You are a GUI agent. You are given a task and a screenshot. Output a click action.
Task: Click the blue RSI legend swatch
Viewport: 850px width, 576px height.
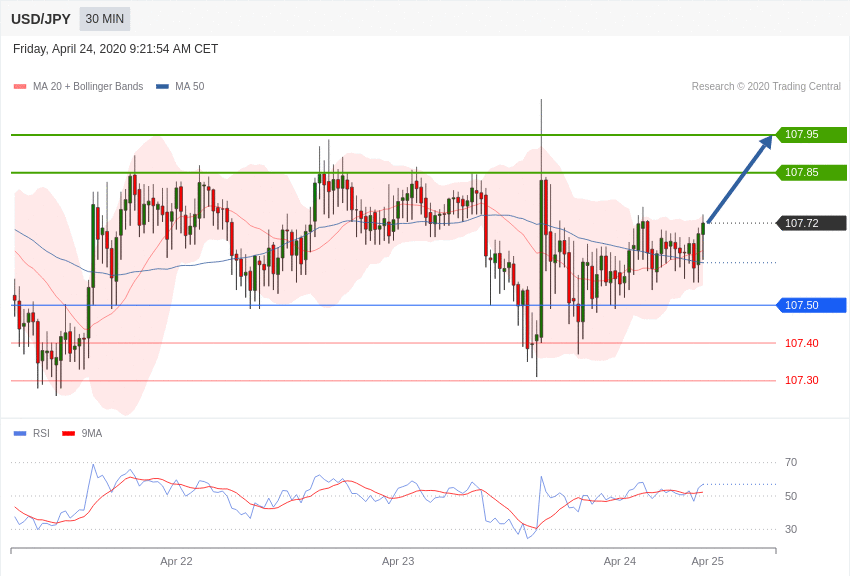tap(20, 433)
